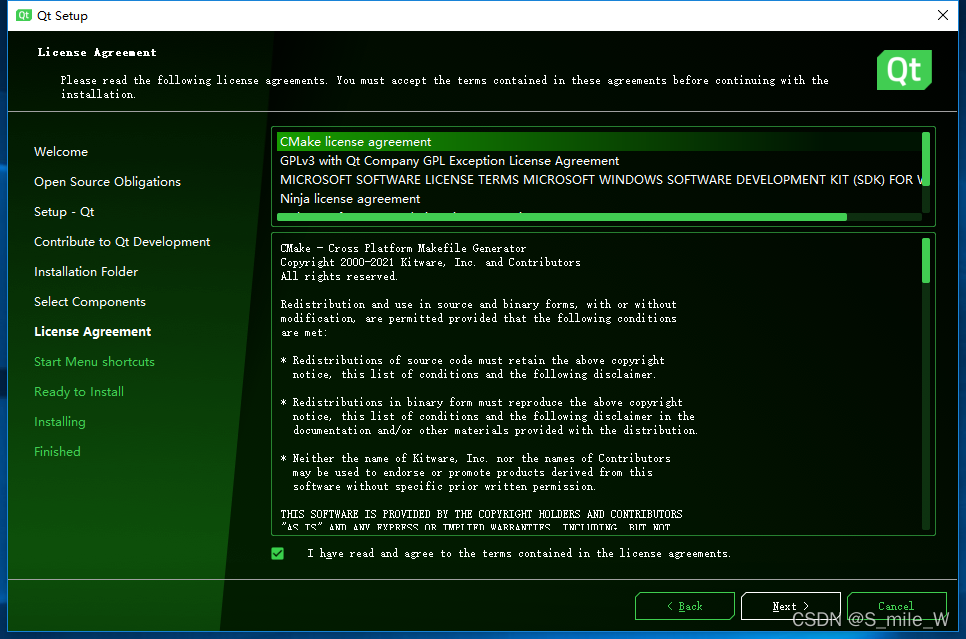
Task: Click Start Menu shortcuts step
Action: coord(94,362)
